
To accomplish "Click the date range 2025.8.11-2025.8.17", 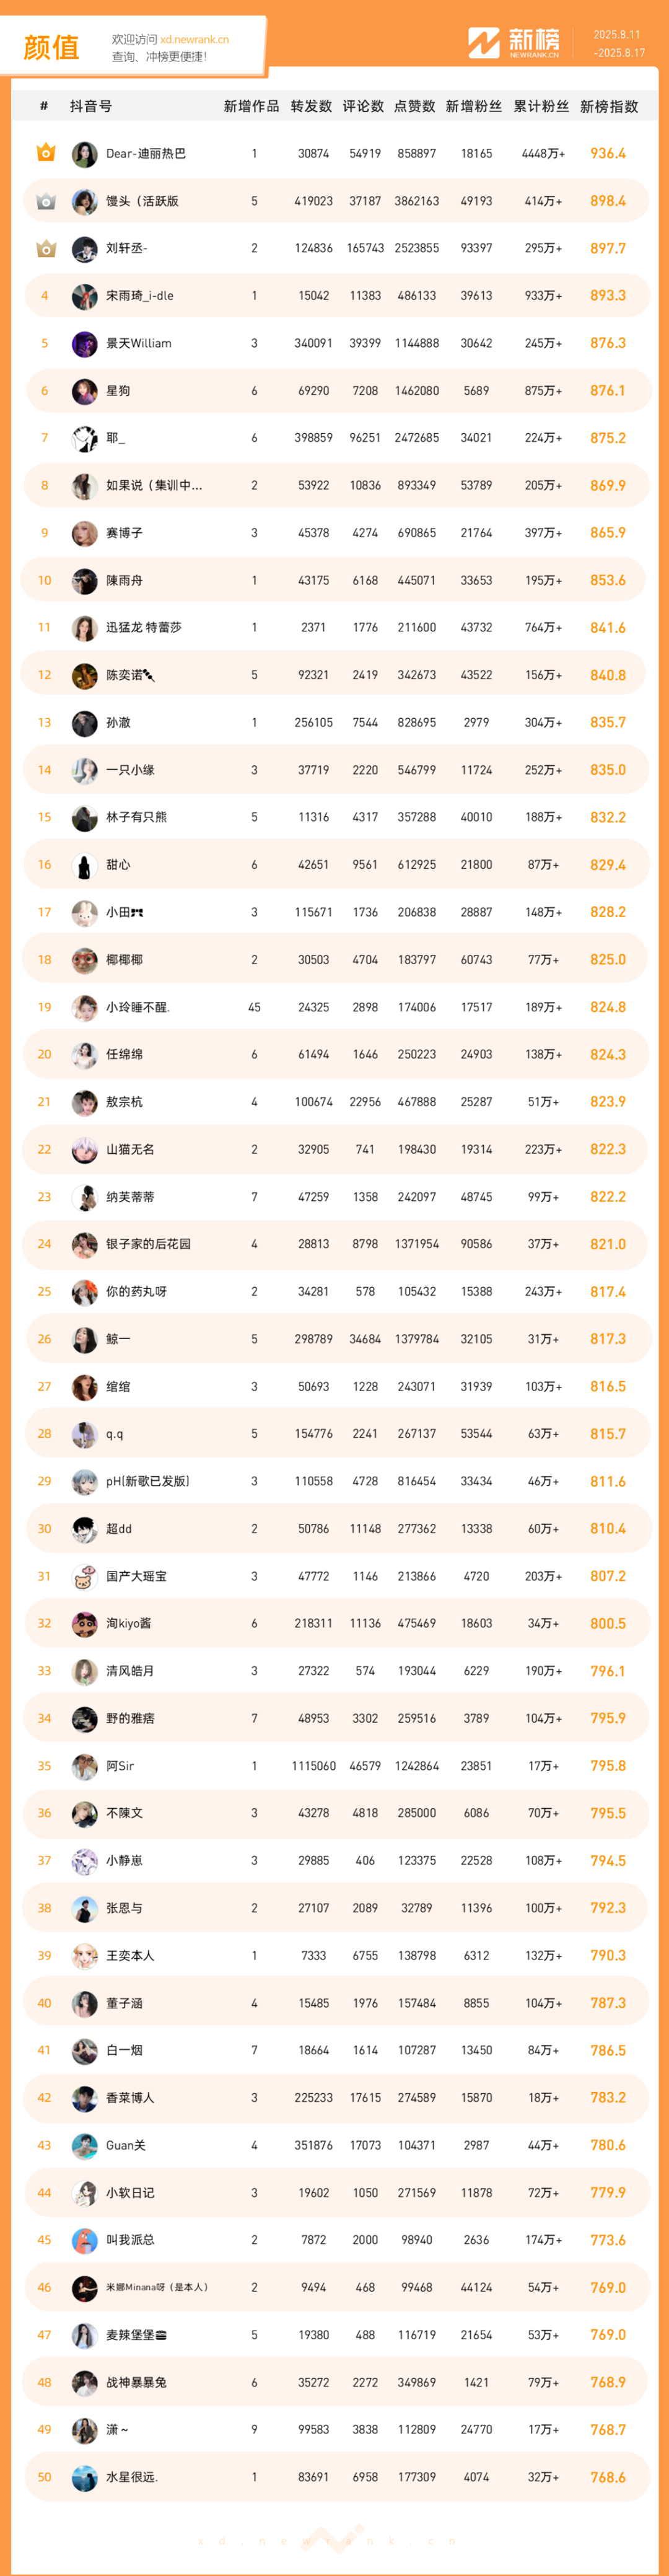I will [618, 44].
